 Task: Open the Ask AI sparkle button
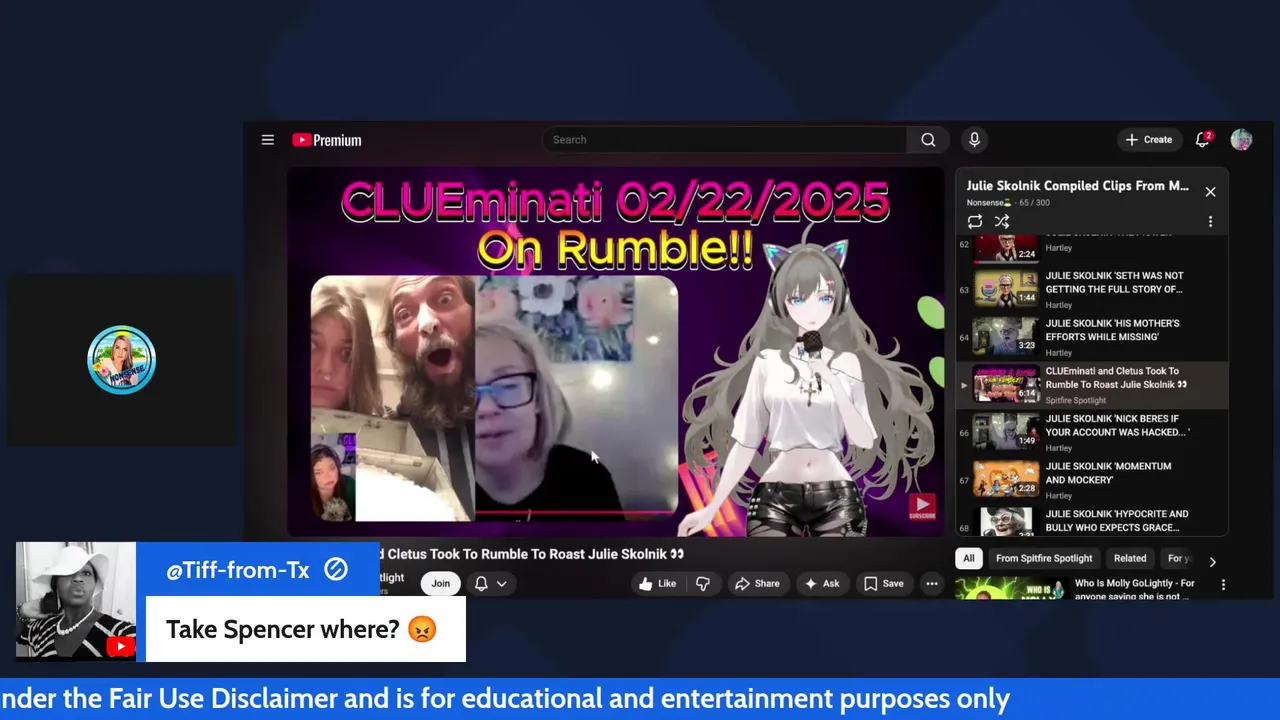[822, 584]
